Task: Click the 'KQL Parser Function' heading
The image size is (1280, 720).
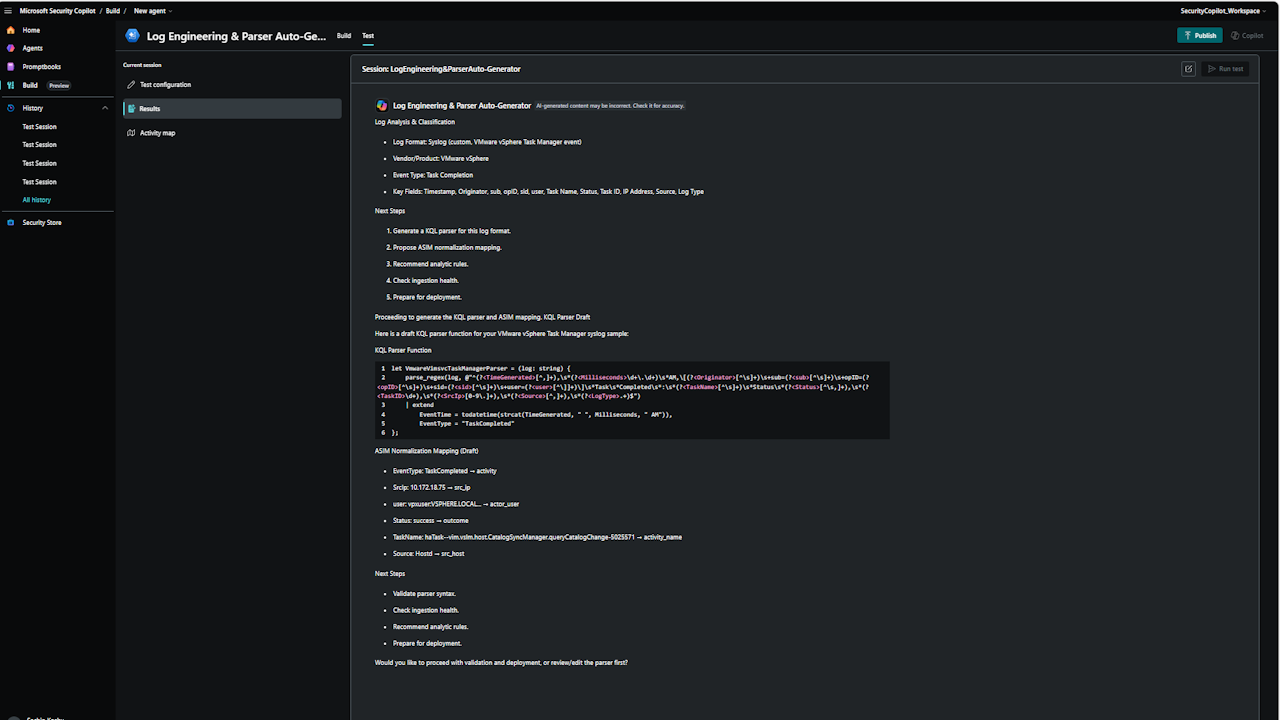Action: tap(403, 351)
